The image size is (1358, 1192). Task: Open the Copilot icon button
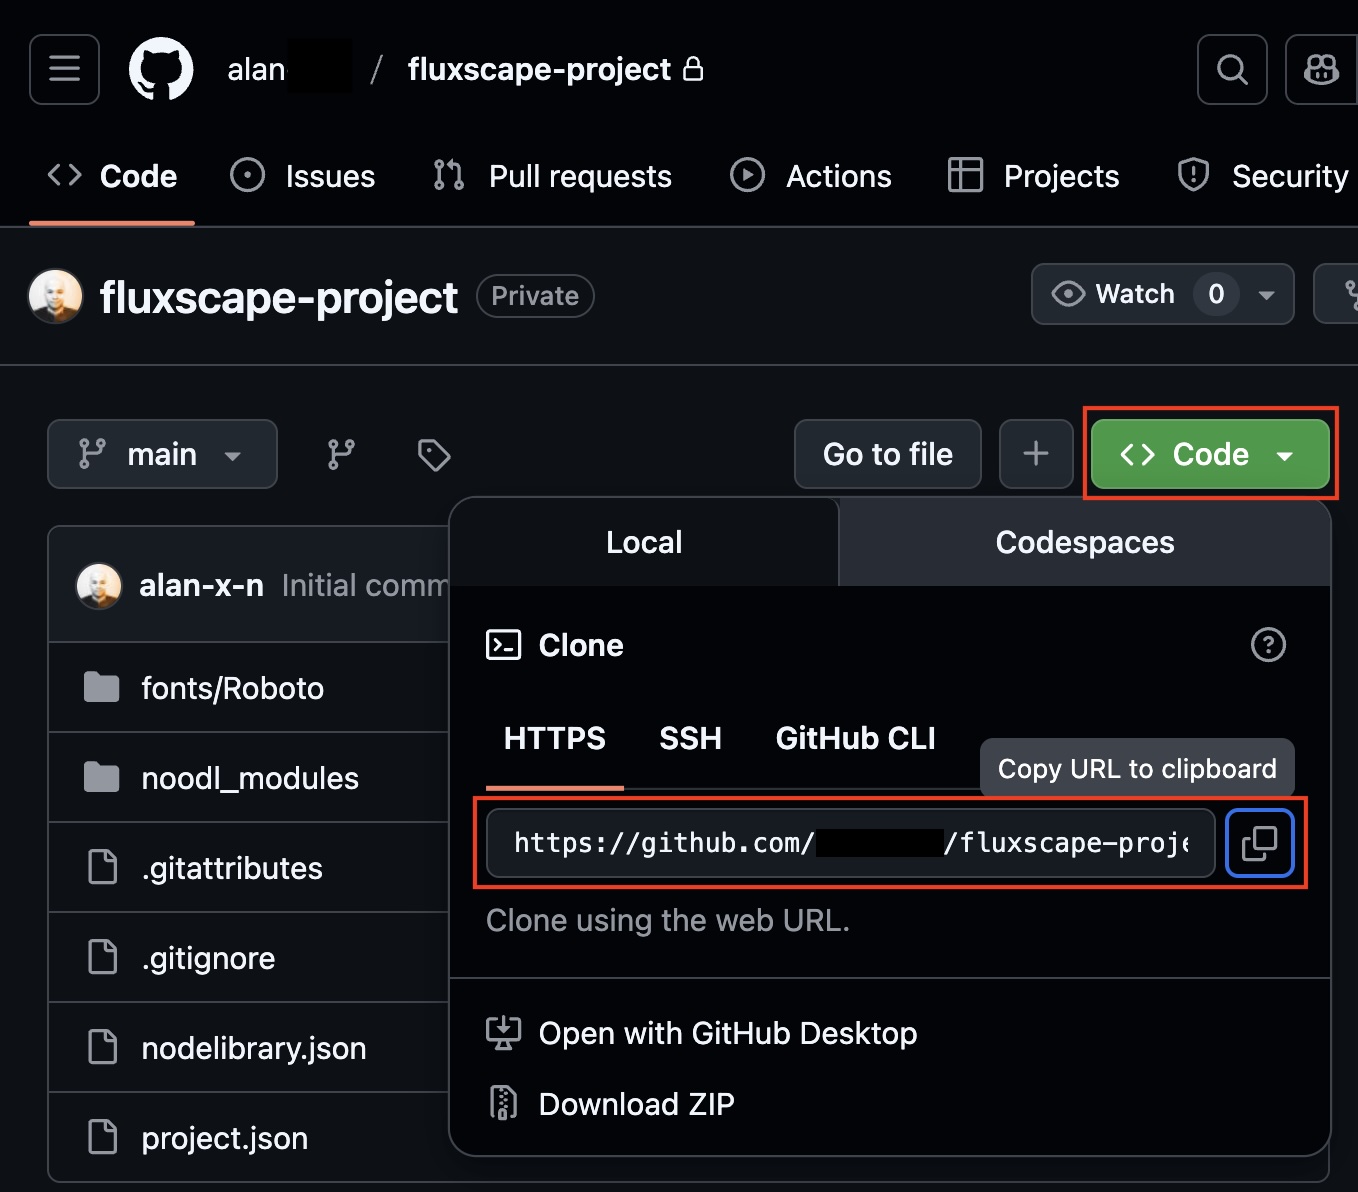(x=1320, y=69)
